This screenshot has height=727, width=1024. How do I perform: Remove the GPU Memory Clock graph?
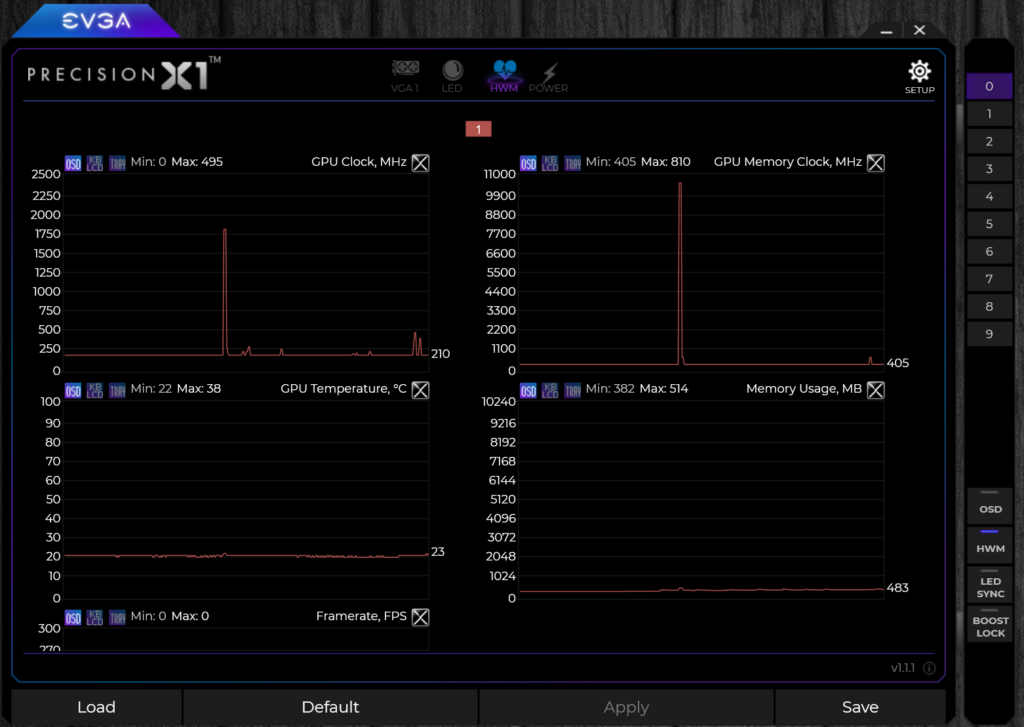pos(876,162)
